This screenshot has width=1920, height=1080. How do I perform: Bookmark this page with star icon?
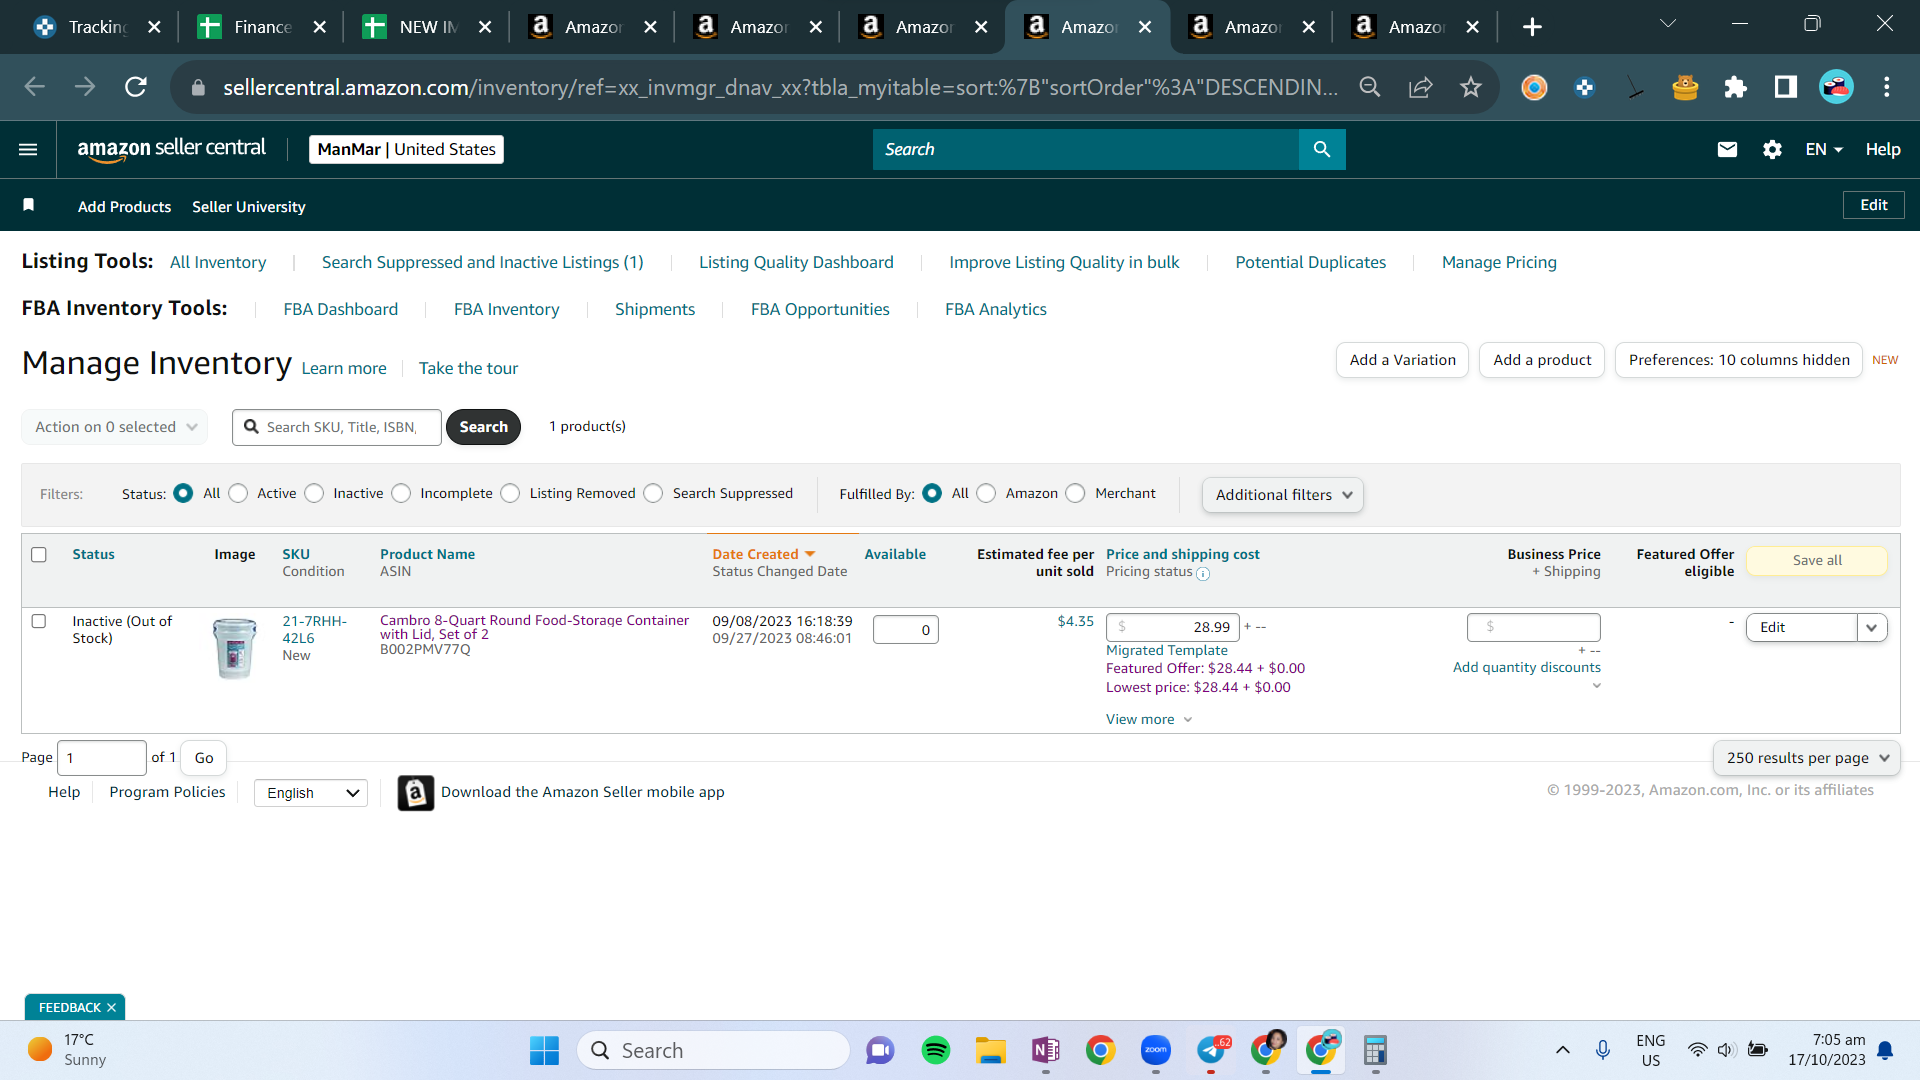1470,88
